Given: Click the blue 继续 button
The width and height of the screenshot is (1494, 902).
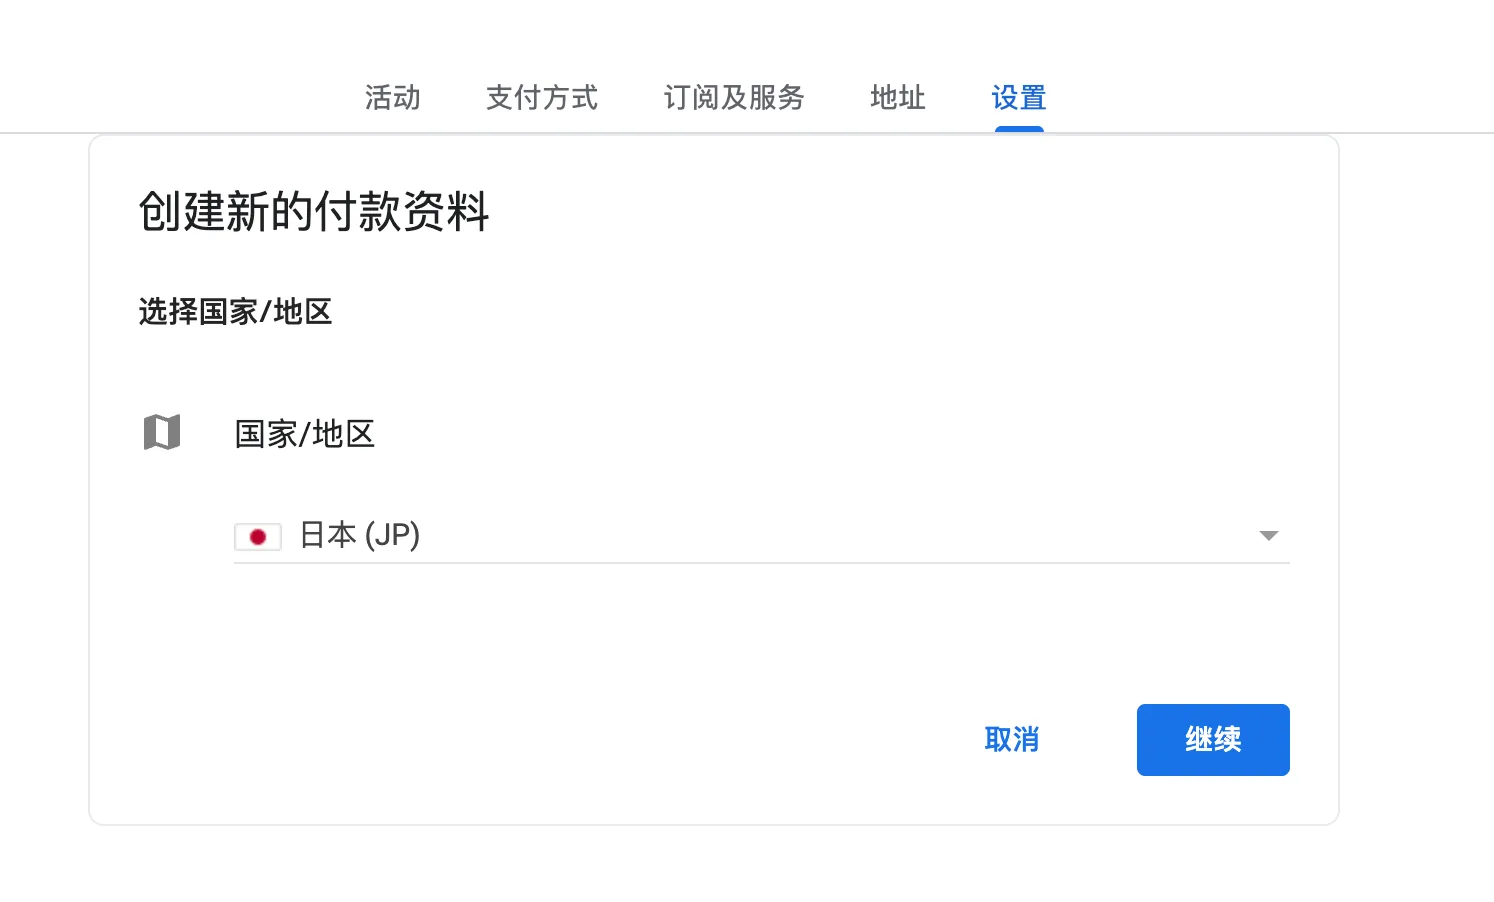Looking at the screenshot, I should coord(1212,740).
